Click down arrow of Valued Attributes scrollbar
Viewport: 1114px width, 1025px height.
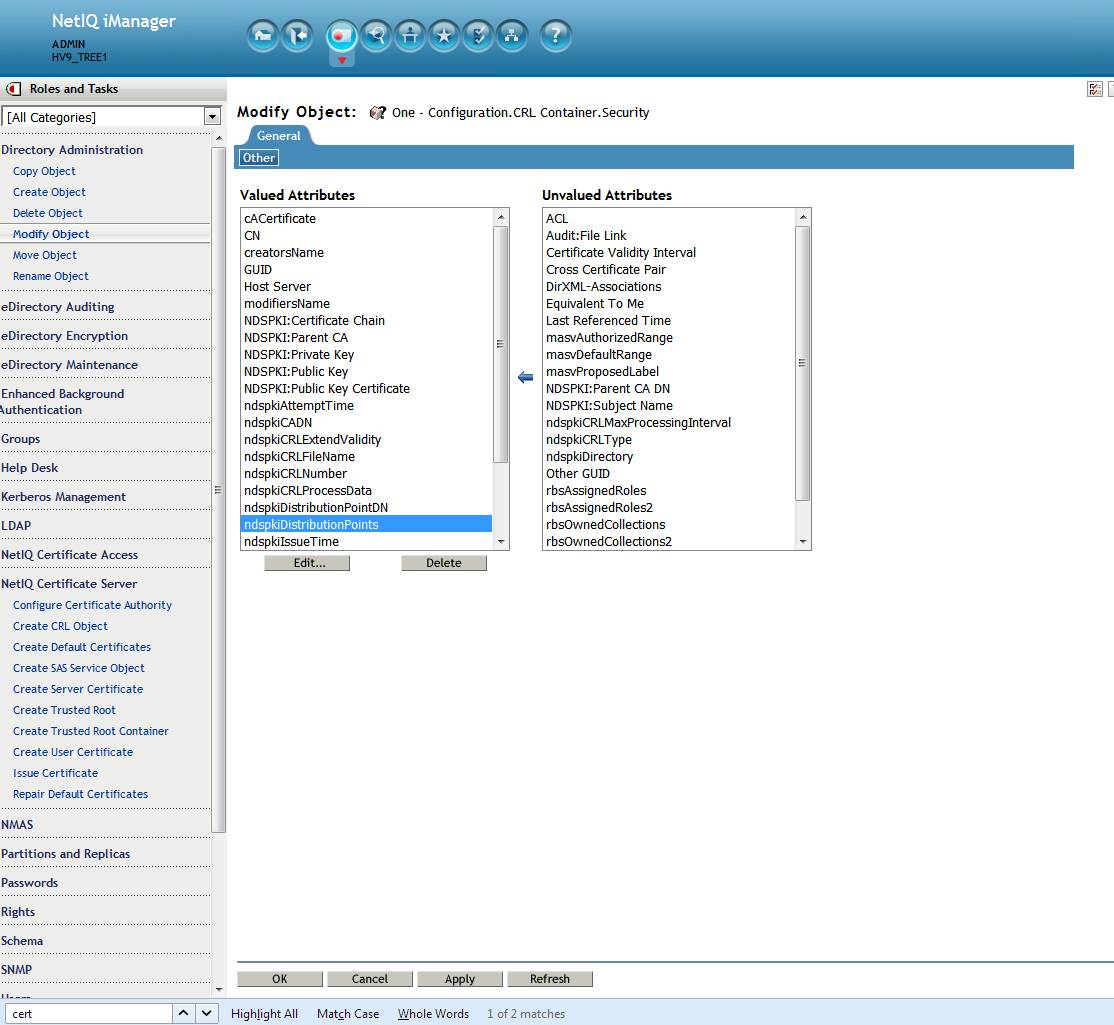[x=501, y=542]
